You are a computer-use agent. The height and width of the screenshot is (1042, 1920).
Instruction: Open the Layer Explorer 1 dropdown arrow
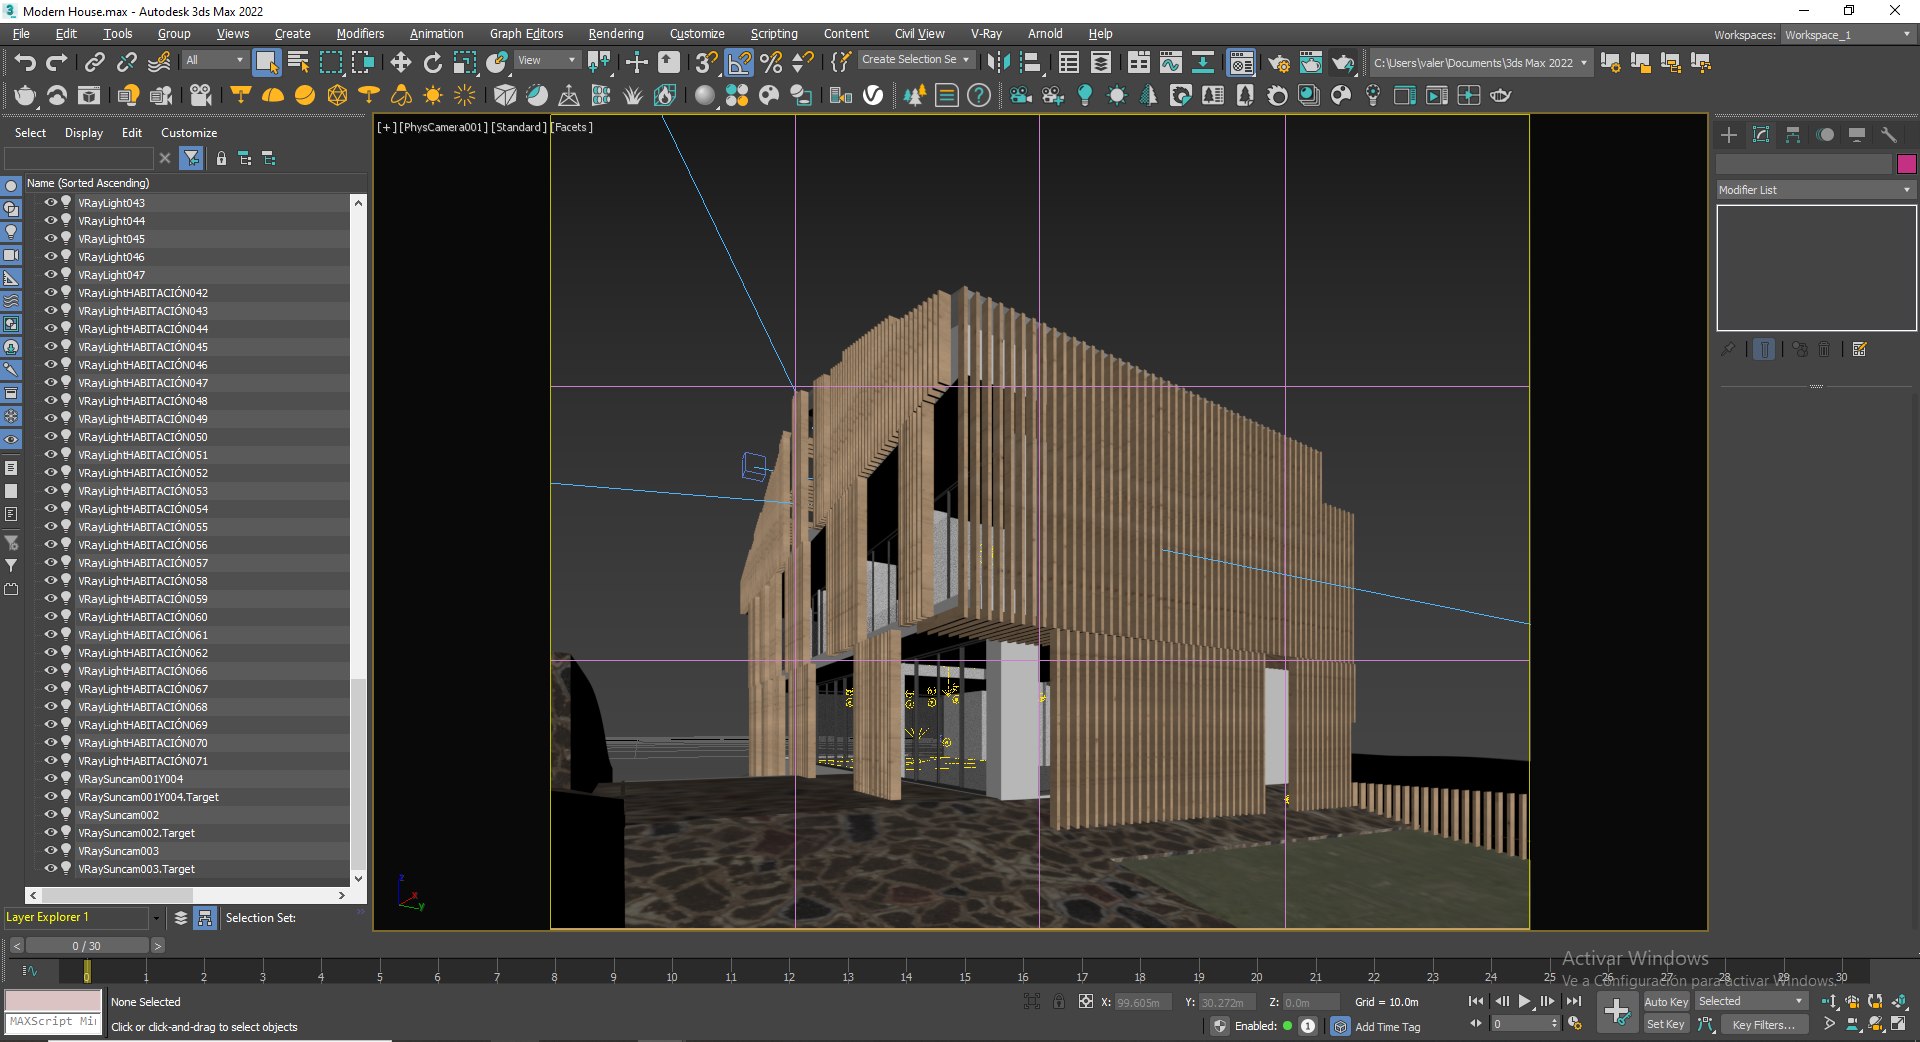coord(156,917)
